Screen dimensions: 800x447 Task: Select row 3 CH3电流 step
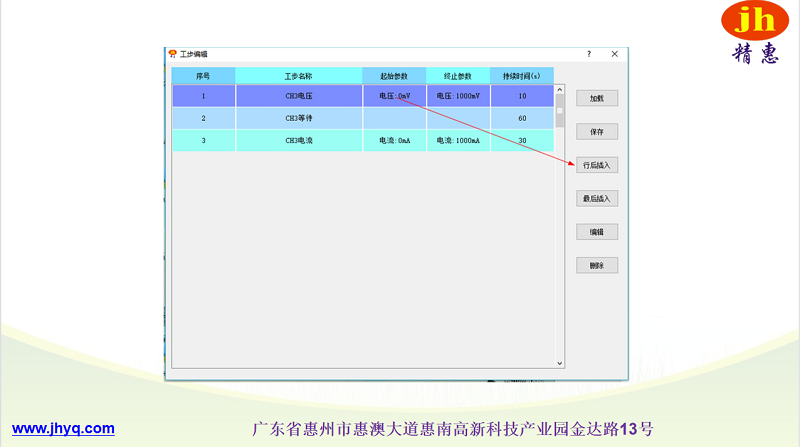[299, 141]
